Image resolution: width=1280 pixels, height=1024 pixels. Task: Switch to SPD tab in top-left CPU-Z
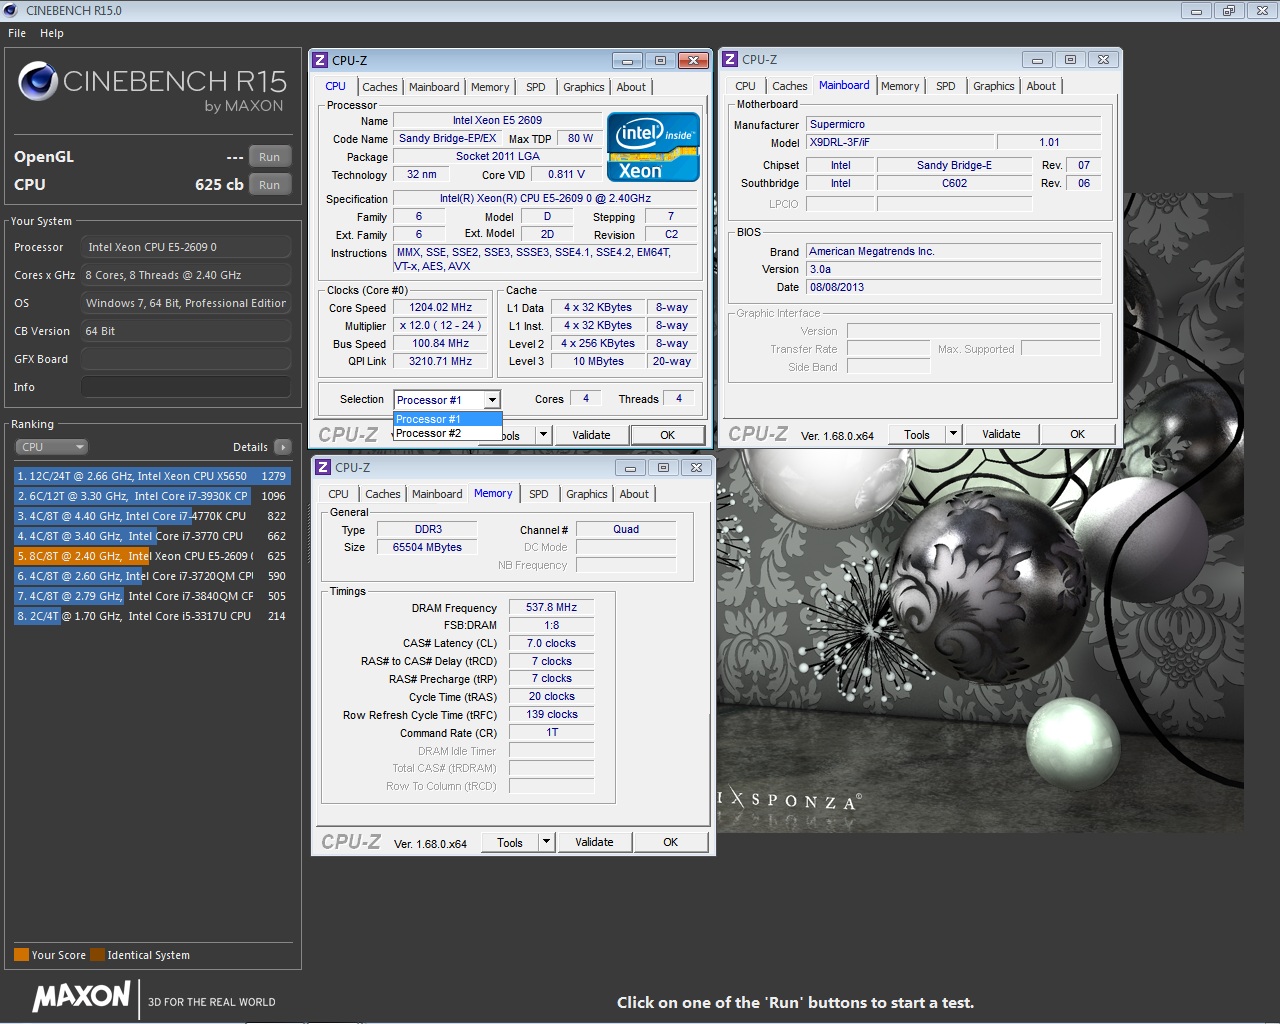(x=536, y=87)
